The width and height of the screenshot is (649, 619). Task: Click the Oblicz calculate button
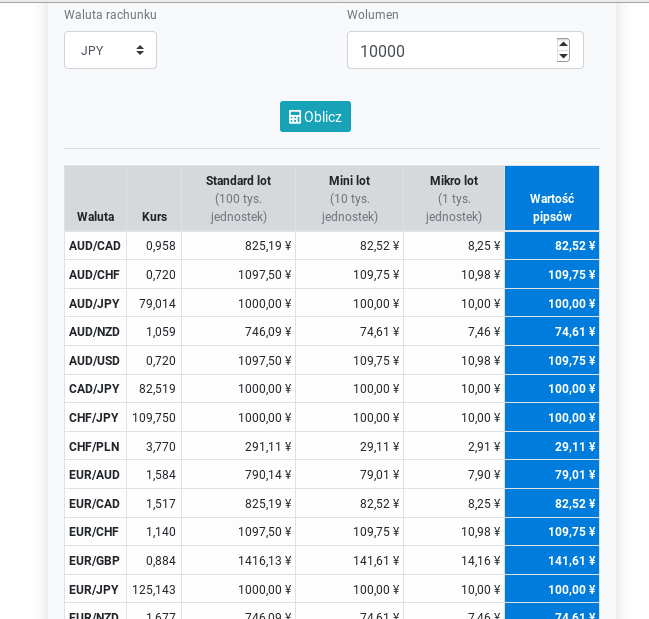click(315, 117)
